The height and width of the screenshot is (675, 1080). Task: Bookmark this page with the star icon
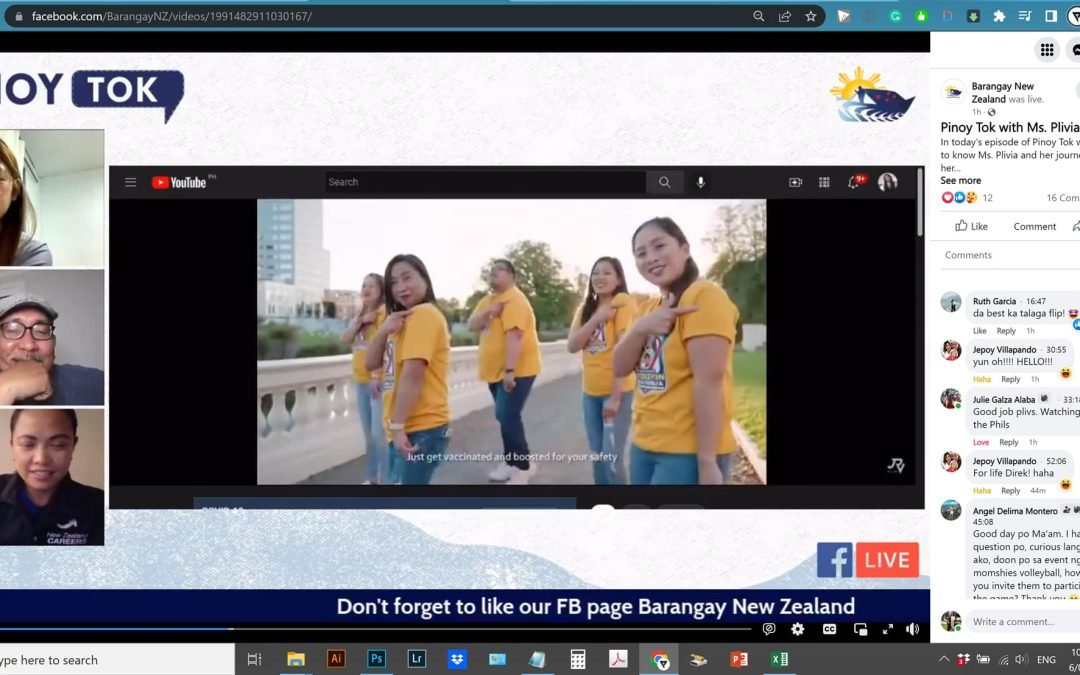click(810, 16)
